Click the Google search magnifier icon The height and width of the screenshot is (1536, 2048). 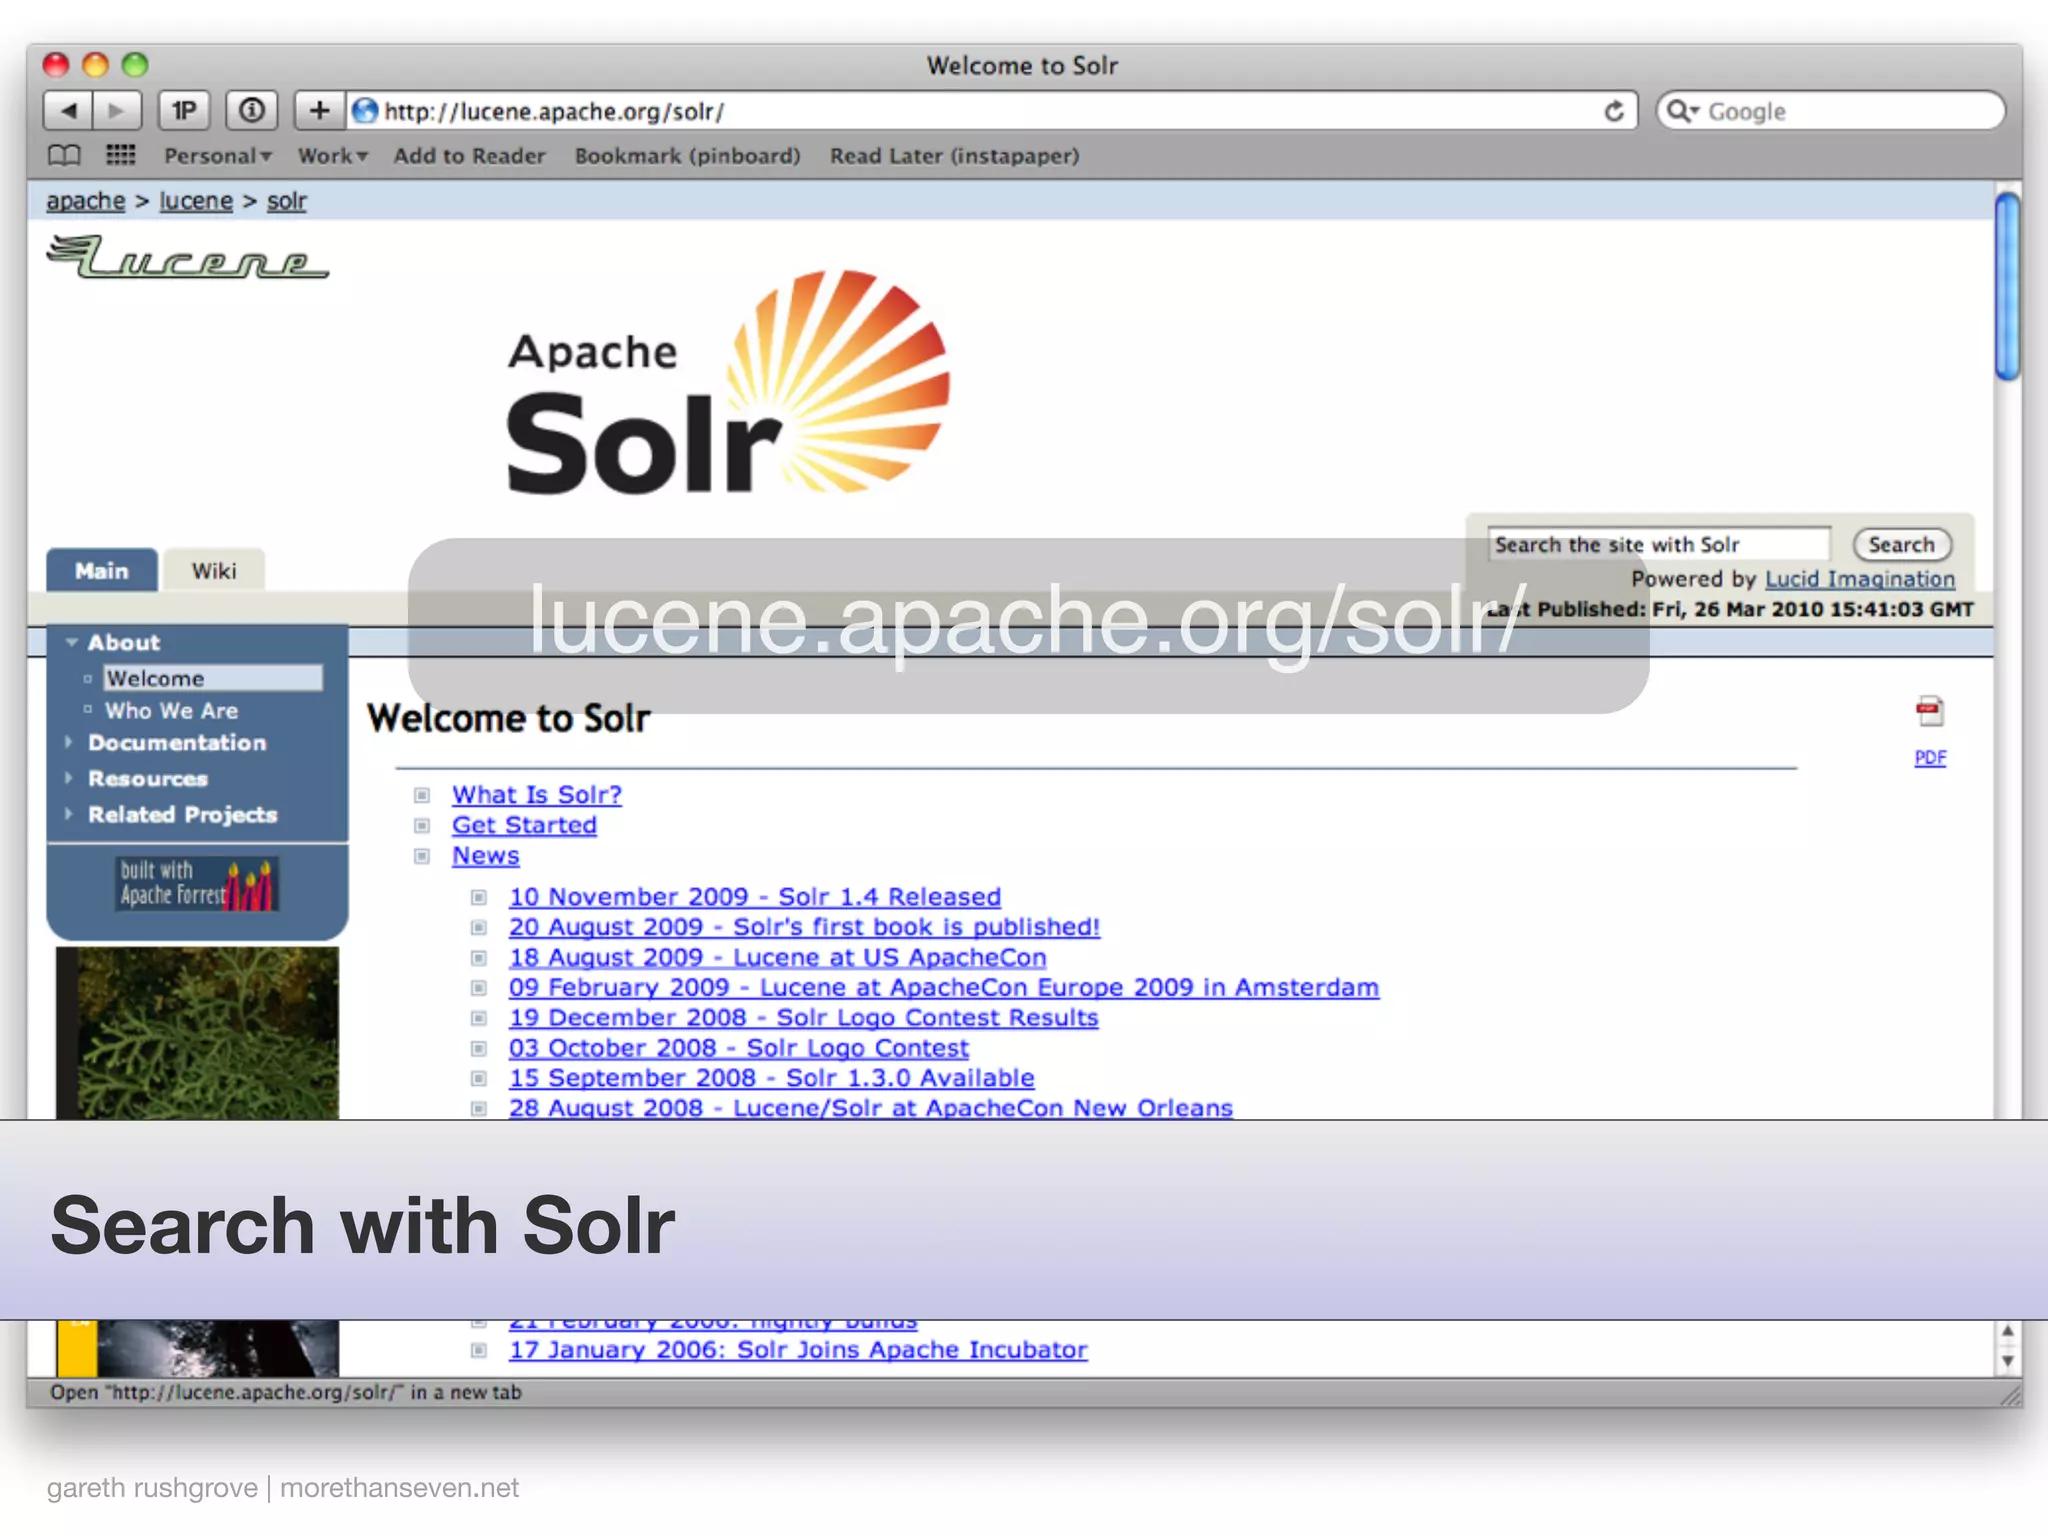(x=1682, y=111)
